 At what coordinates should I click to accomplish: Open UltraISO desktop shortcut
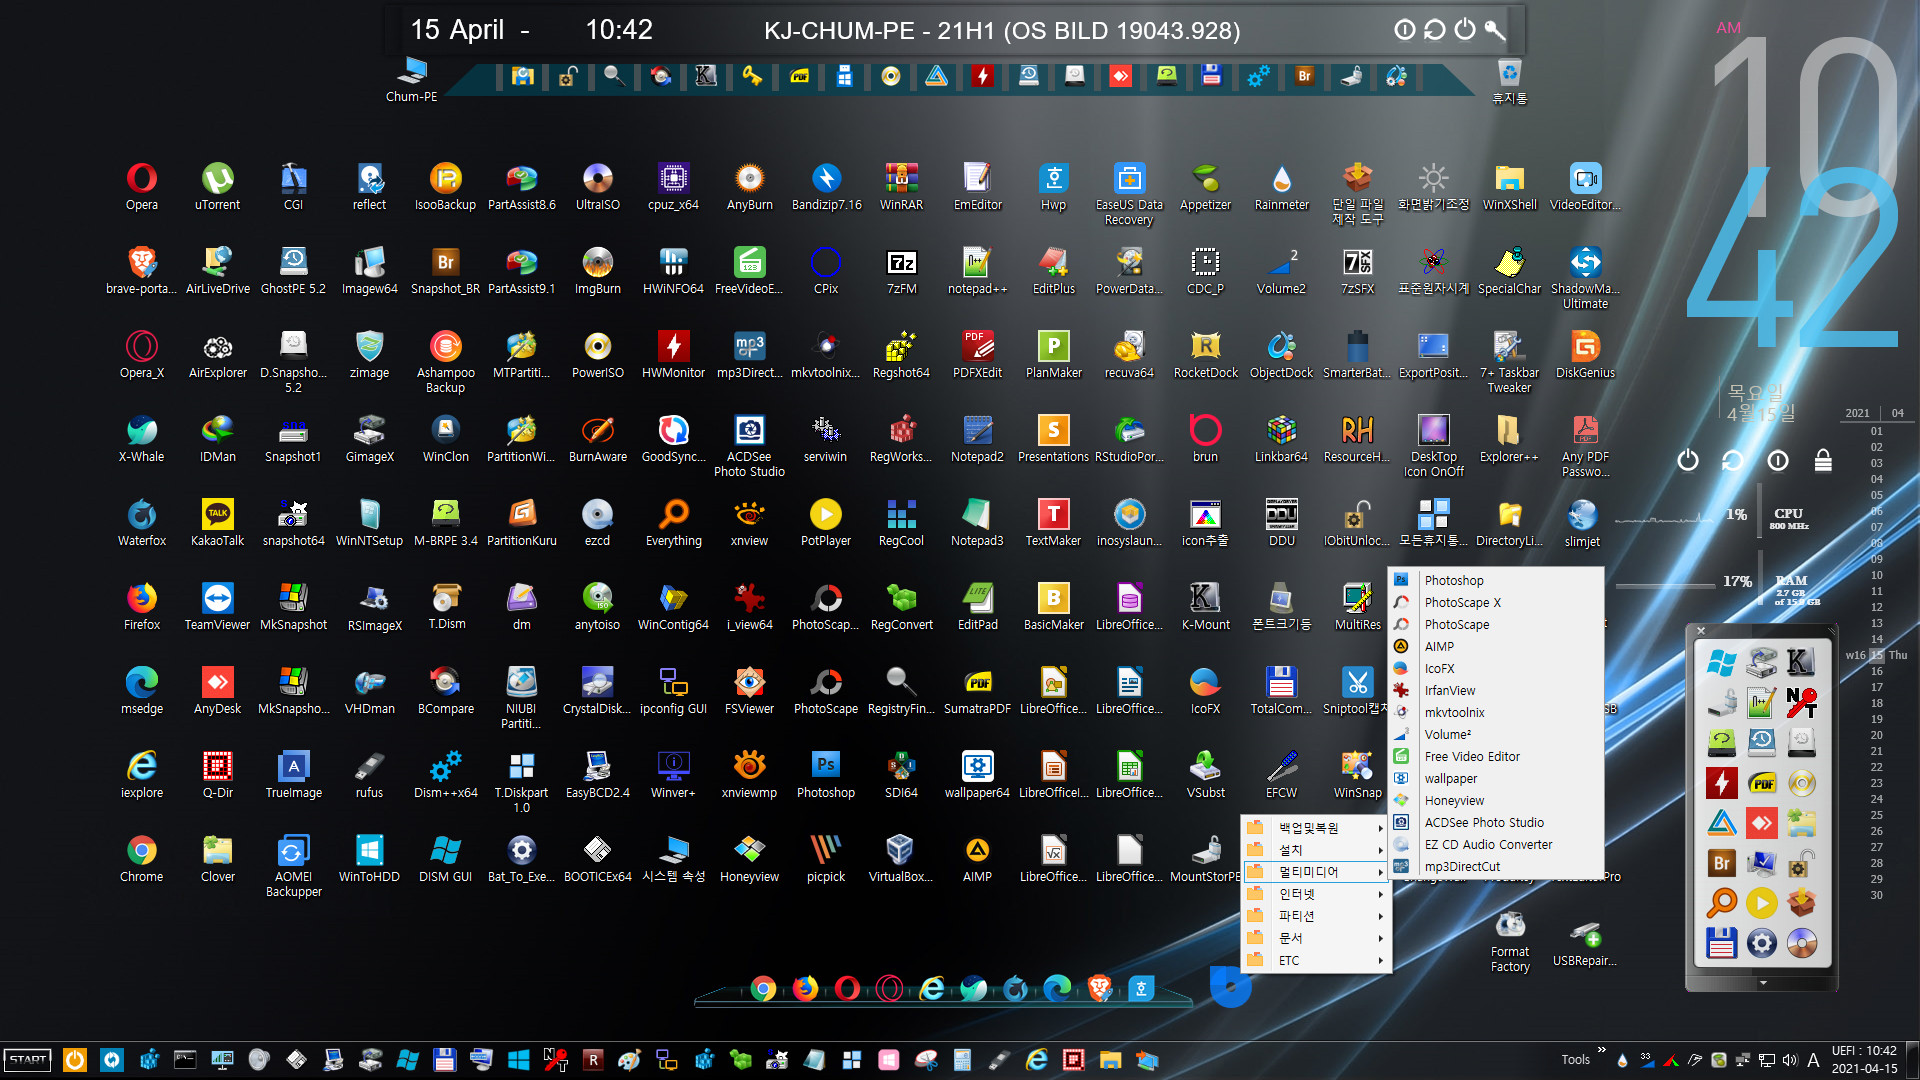pos(597,186)
